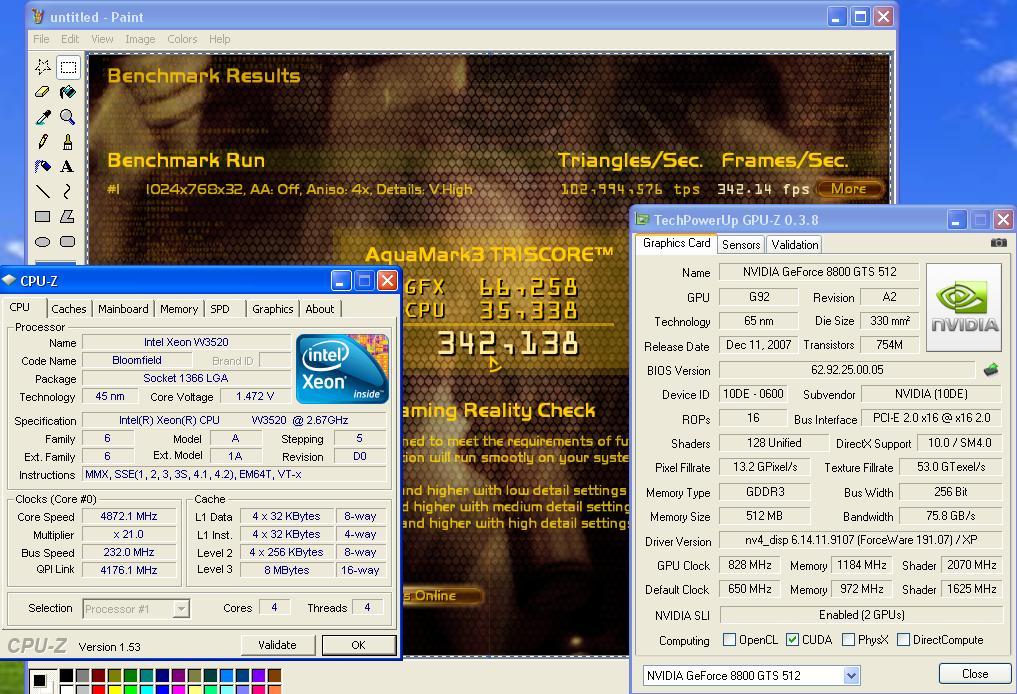Click the Core Speed value 4872.1 MHz
Screen dimensions: 1017x694
[129, 517]
